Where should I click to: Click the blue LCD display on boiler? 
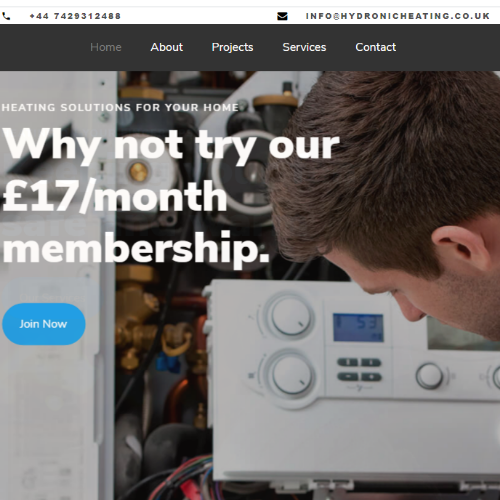[358, 327]
